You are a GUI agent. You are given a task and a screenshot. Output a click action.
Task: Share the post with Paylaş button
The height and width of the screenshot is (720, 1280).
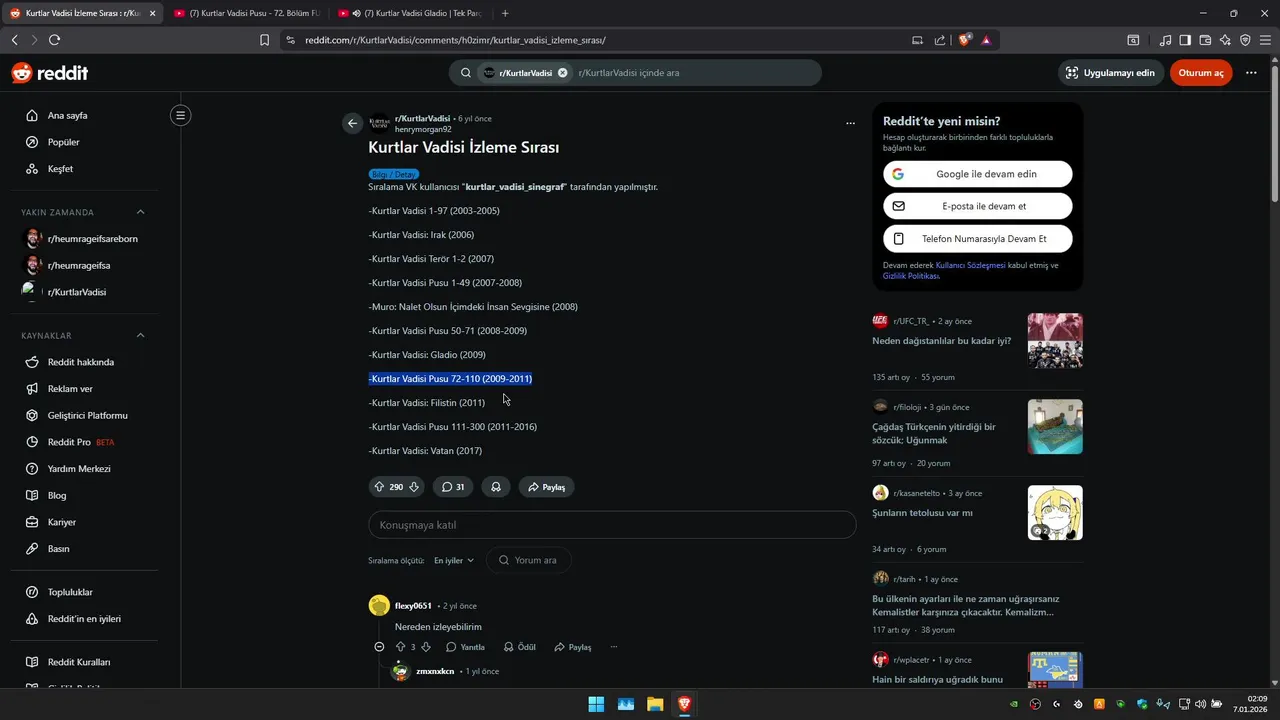tap(546, 487)
